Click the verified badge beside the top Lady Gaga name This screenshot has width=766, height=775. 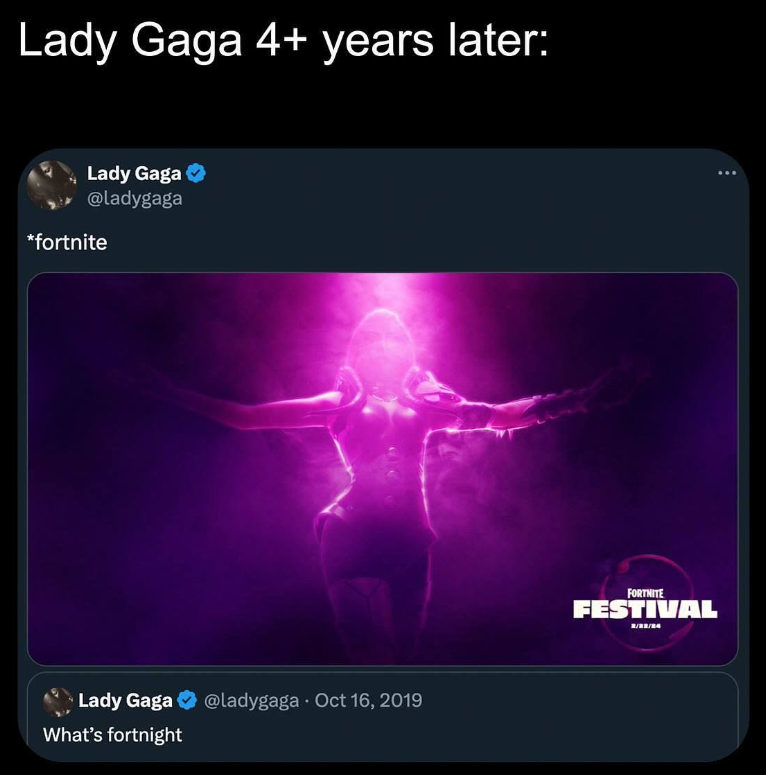click(x=197, y=174)
